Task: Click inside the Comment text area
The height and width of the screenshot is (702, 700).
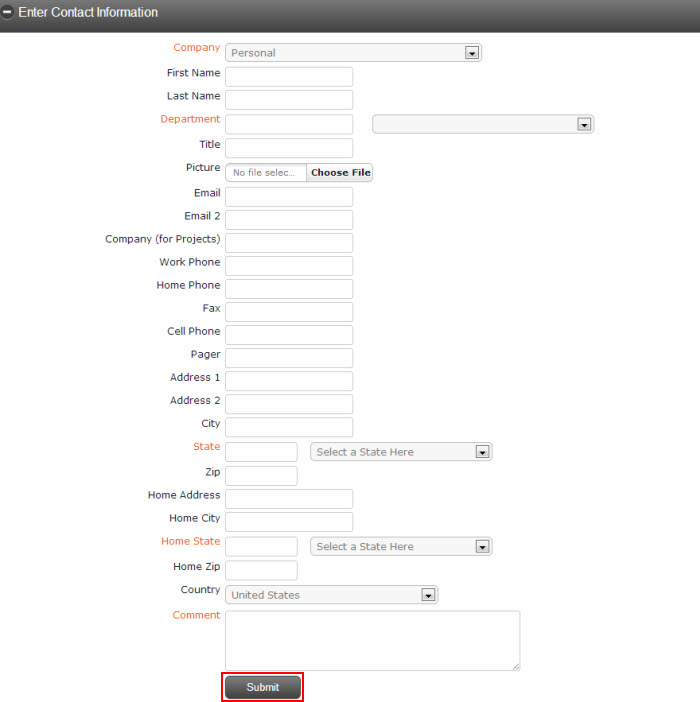Action: click(x=372, y=640)
